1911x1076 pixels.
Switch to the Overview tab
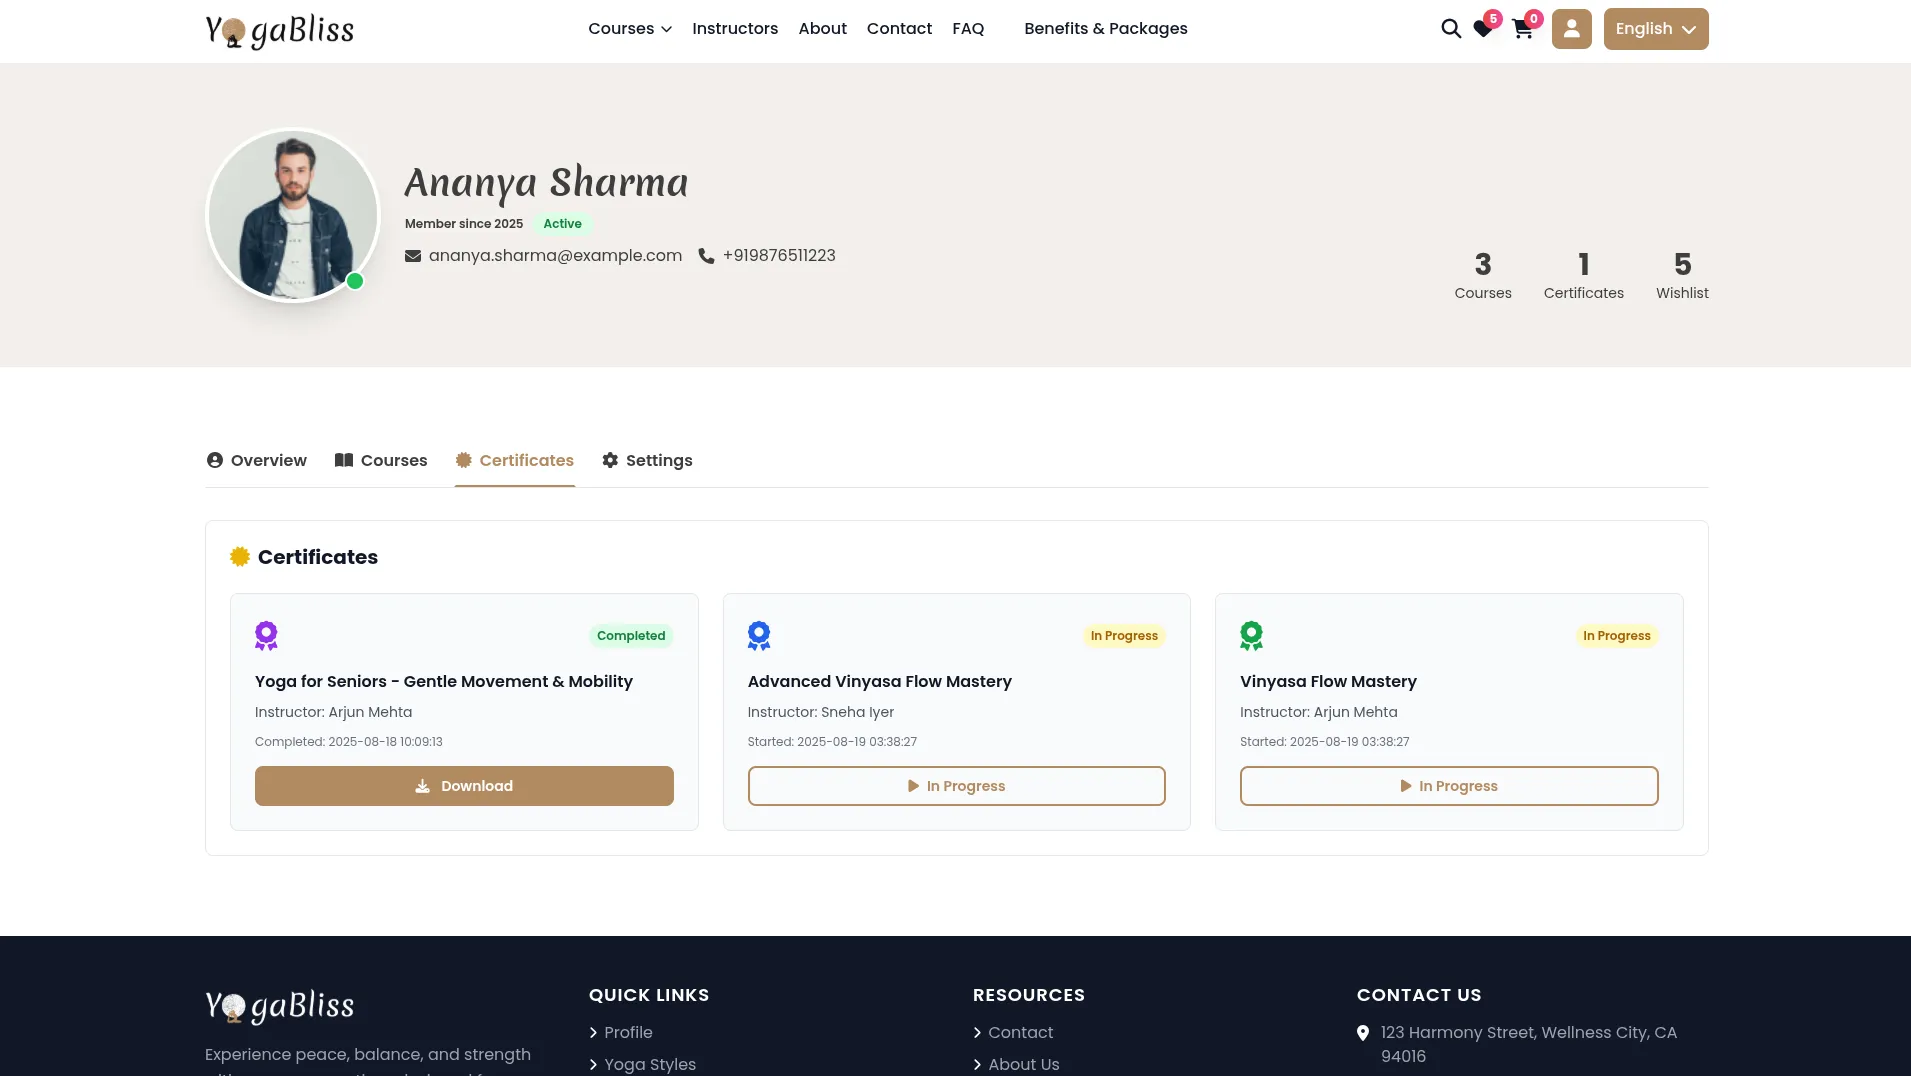[x=257, y=461]
